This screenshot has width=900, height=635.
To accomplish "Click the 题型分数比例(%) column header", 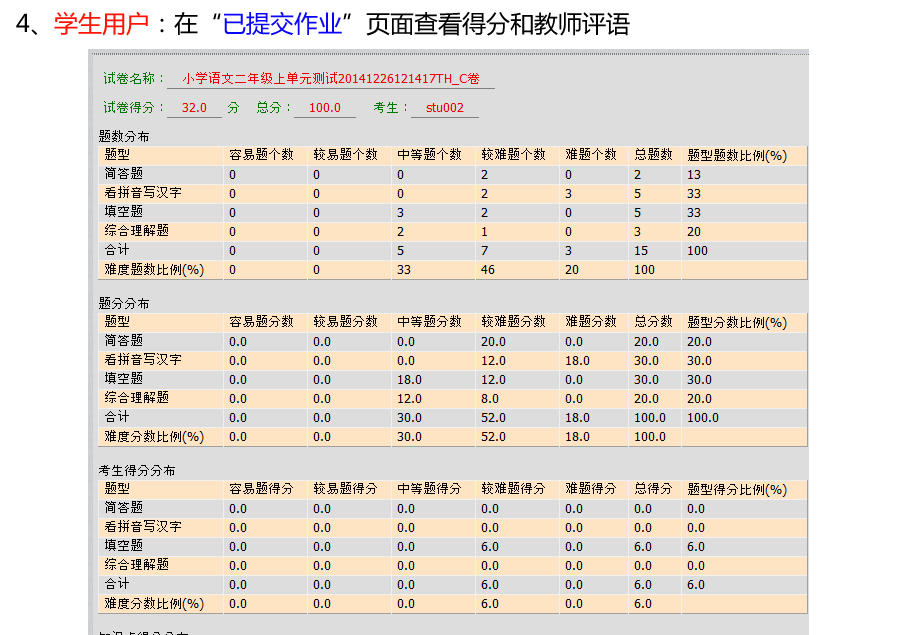I will [x=737, y=322].
